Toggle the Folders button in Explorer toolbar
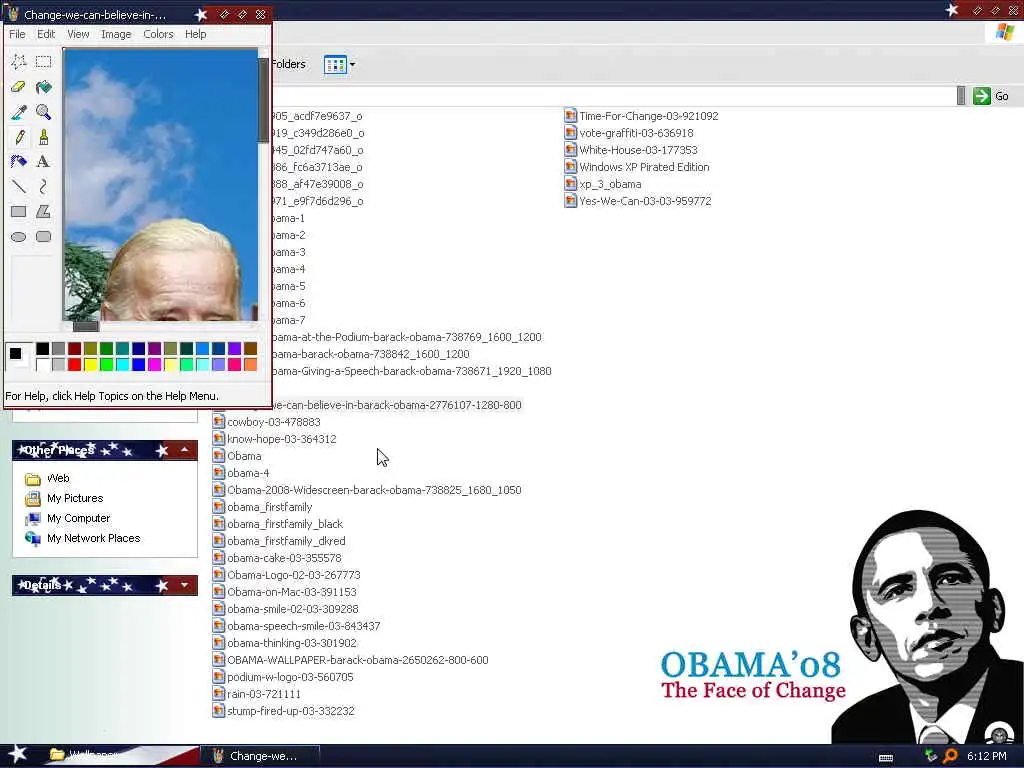1024x768 pixels. 288,64
